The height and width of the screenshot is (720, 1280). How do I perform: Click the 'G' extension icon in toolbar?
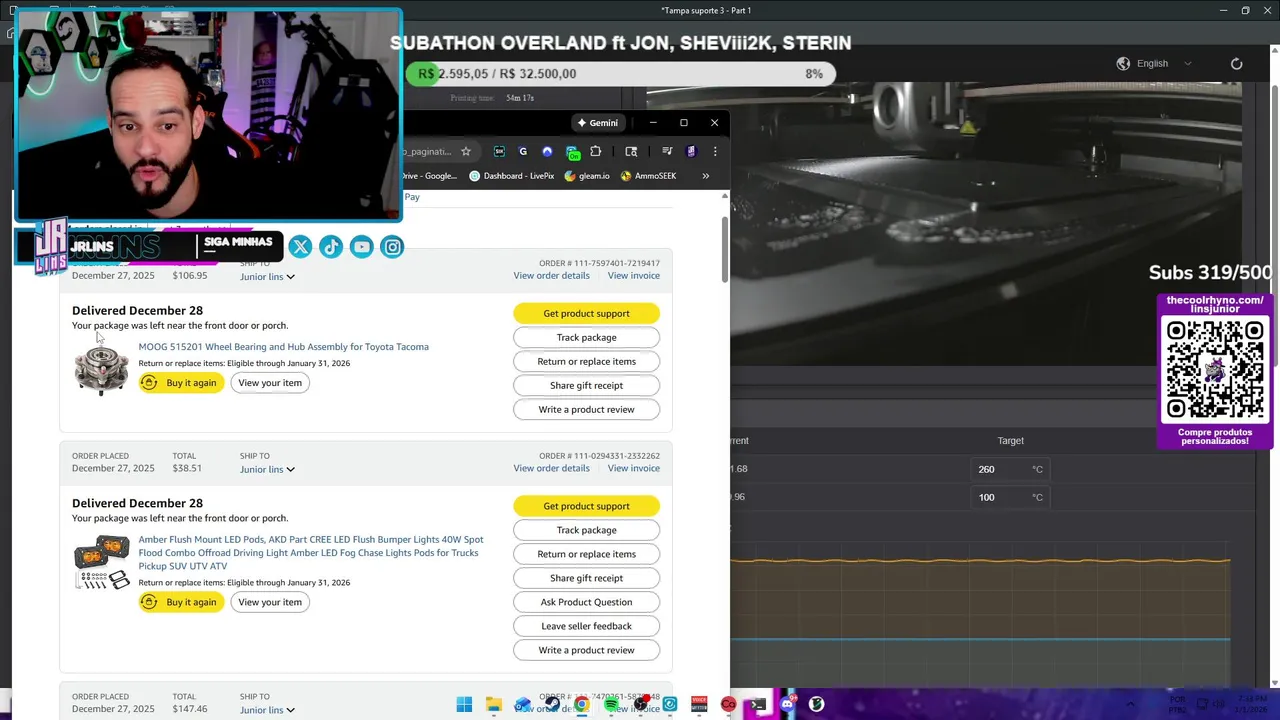[523, 151]
